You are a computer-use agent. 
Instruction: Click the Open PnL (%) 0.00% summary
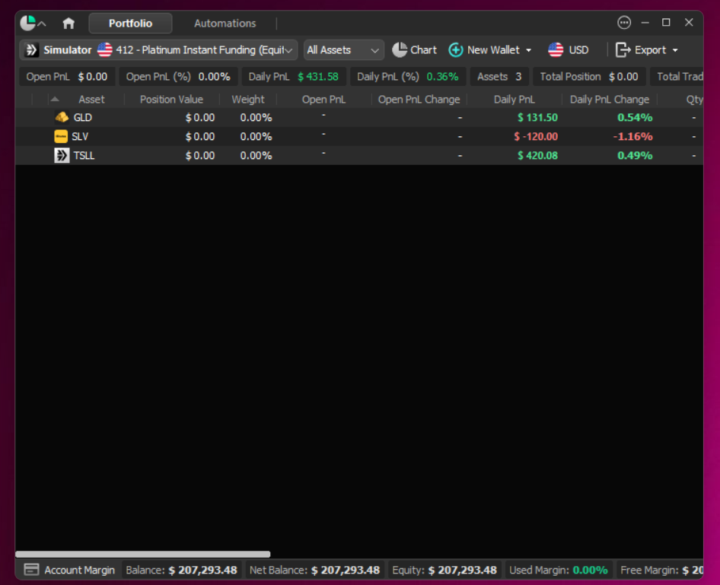tap(178, 77)
